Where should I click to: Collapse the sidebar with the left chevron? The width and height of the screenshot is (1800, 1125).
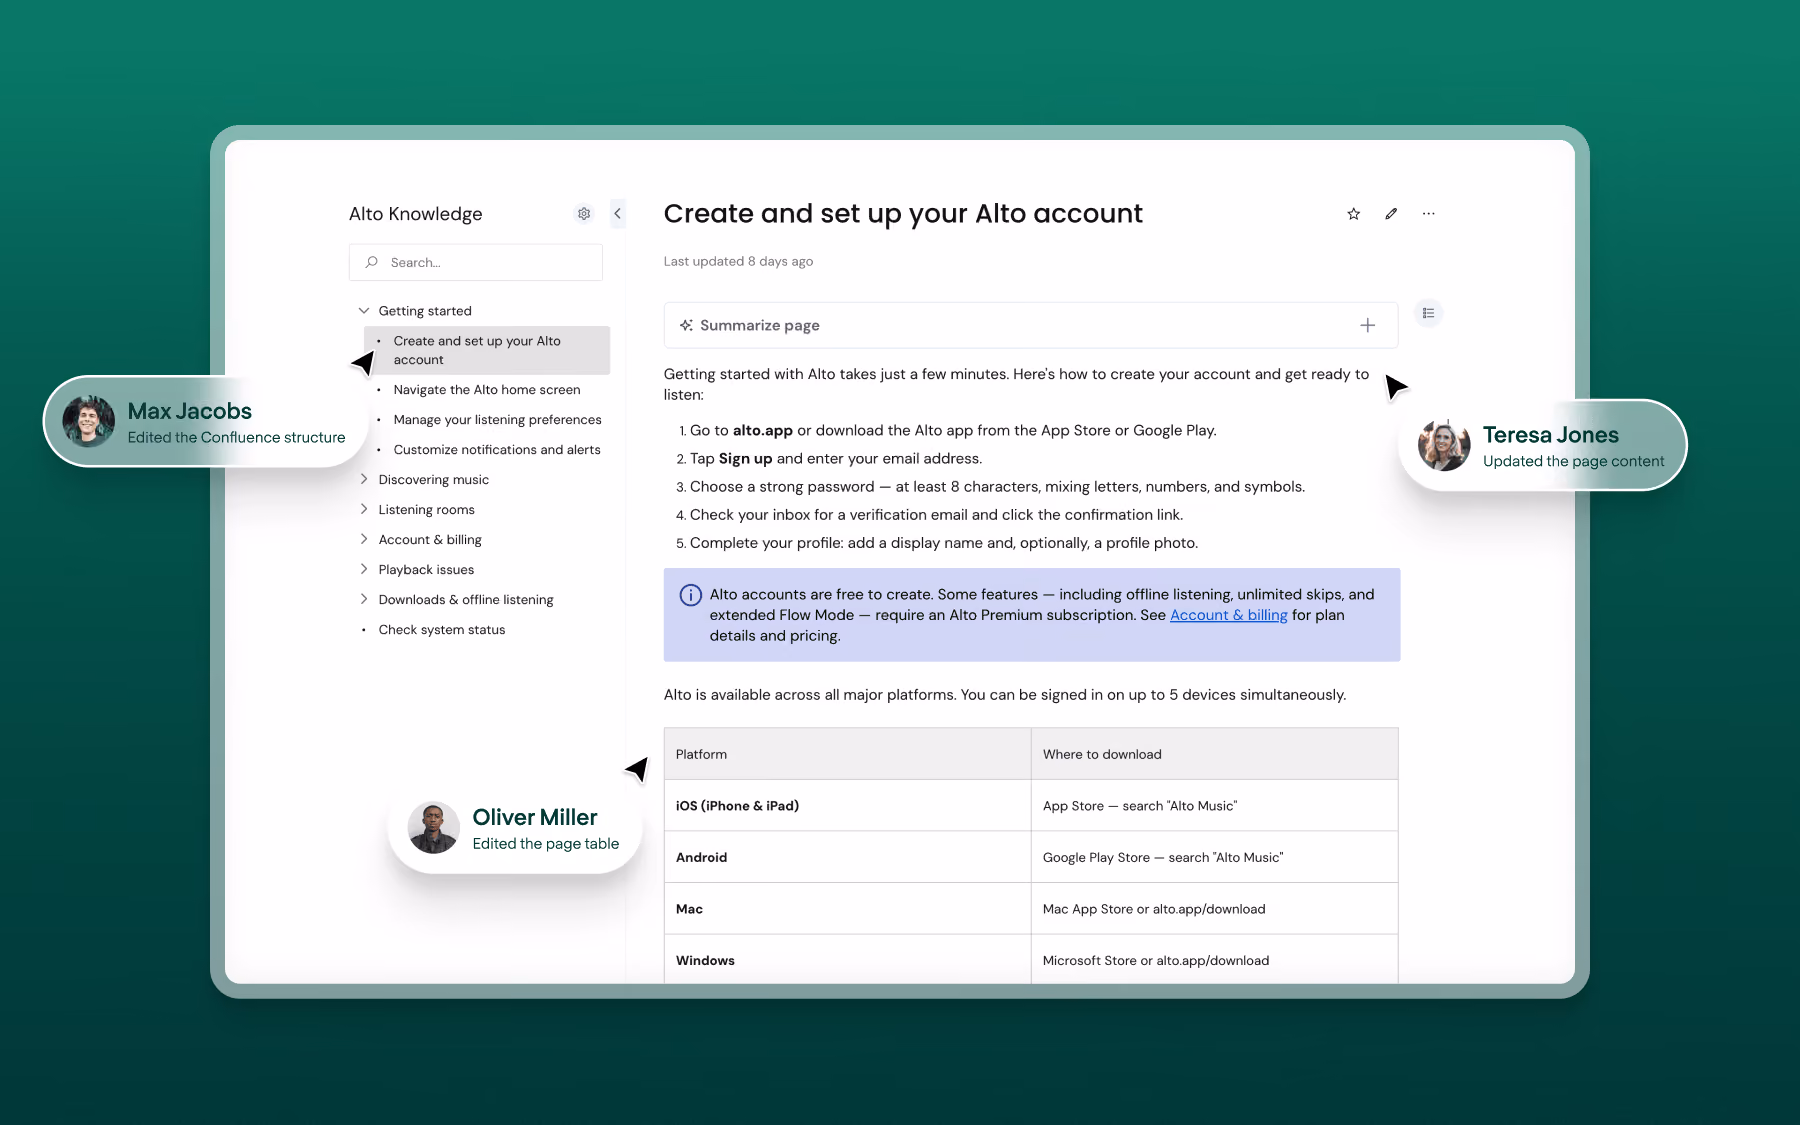(618, 213)
